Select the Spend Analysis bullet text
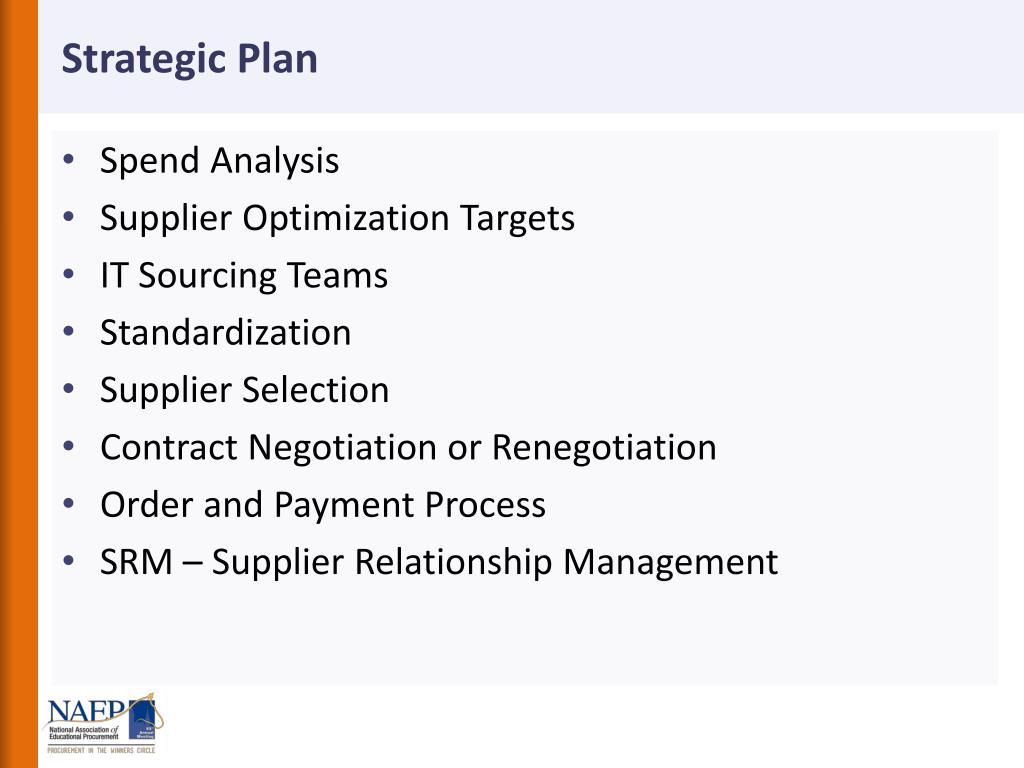The image size is (1024, 768). point(219,161)
